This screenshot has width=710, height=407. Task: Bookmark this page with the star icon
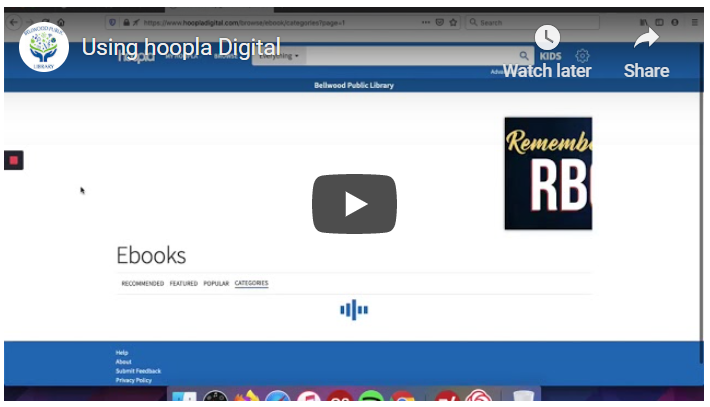[x=453, y=22]
